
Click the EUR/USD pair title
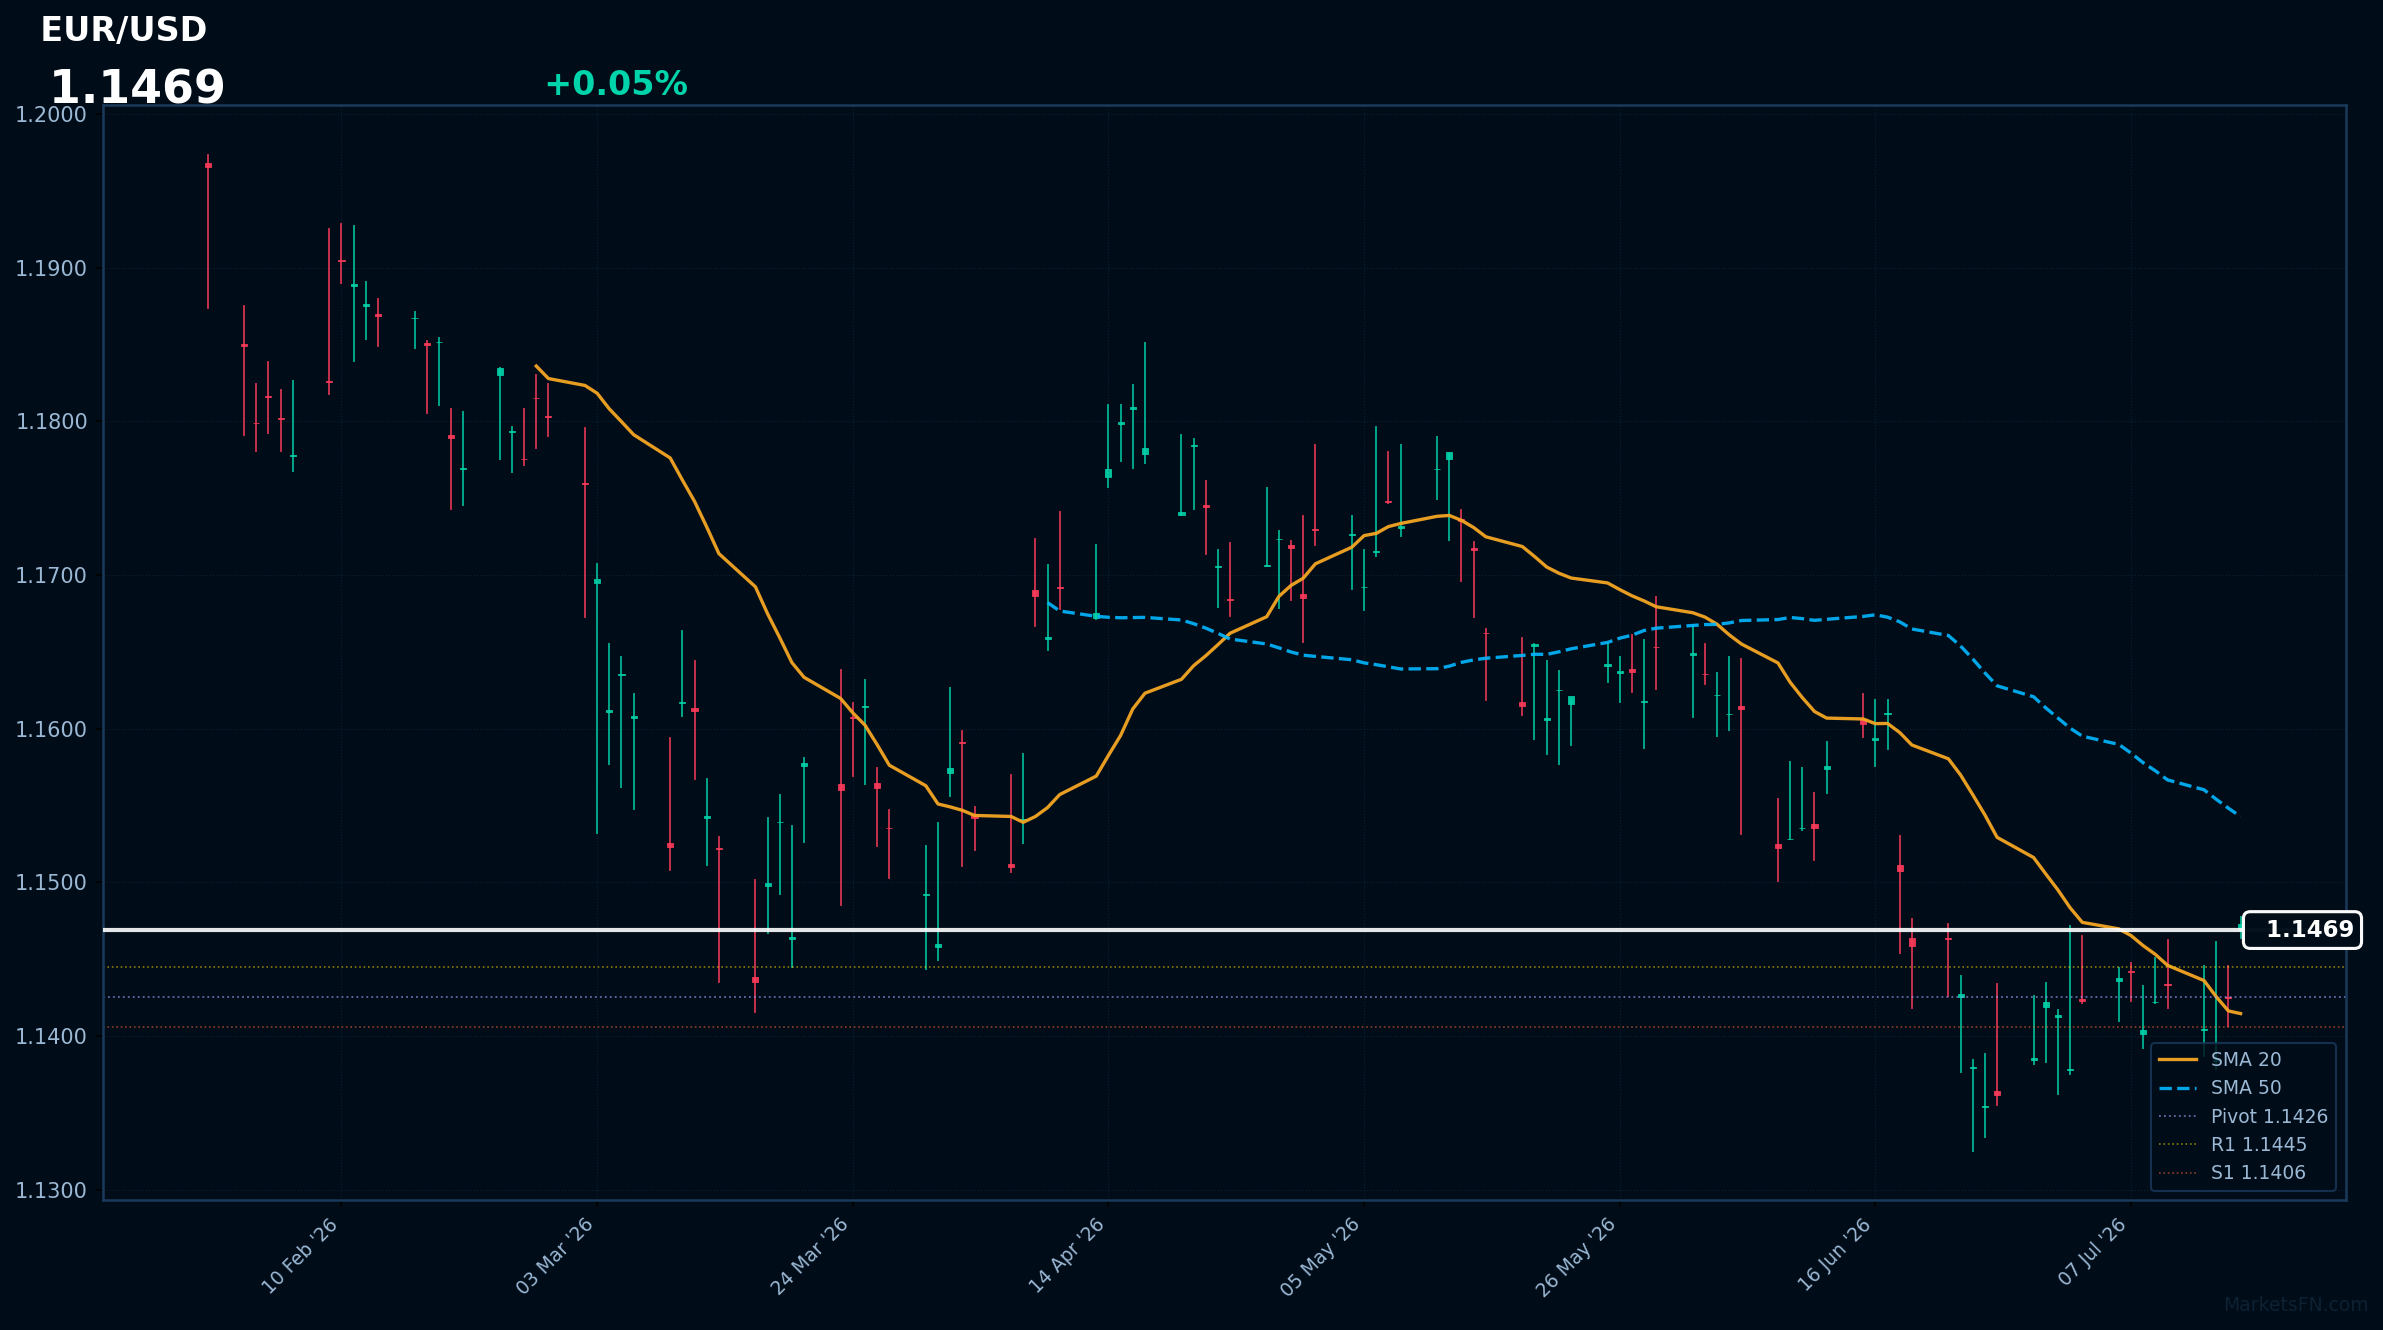(124, 30)
